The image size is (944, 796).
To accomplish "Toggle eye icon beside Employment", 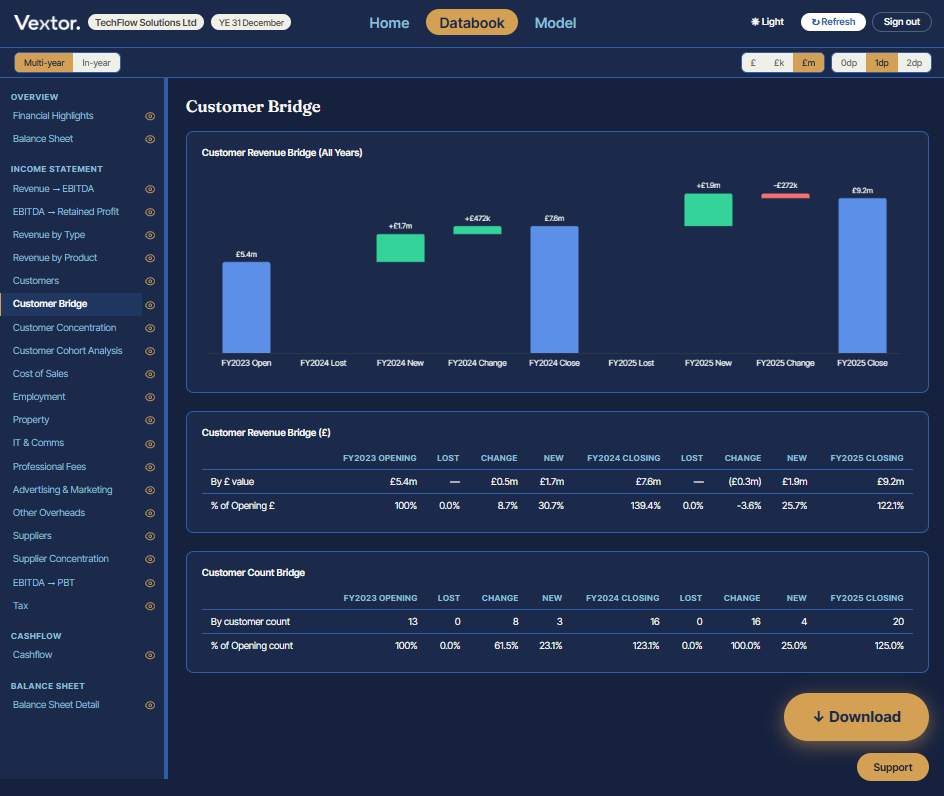I will coord(151,397).
